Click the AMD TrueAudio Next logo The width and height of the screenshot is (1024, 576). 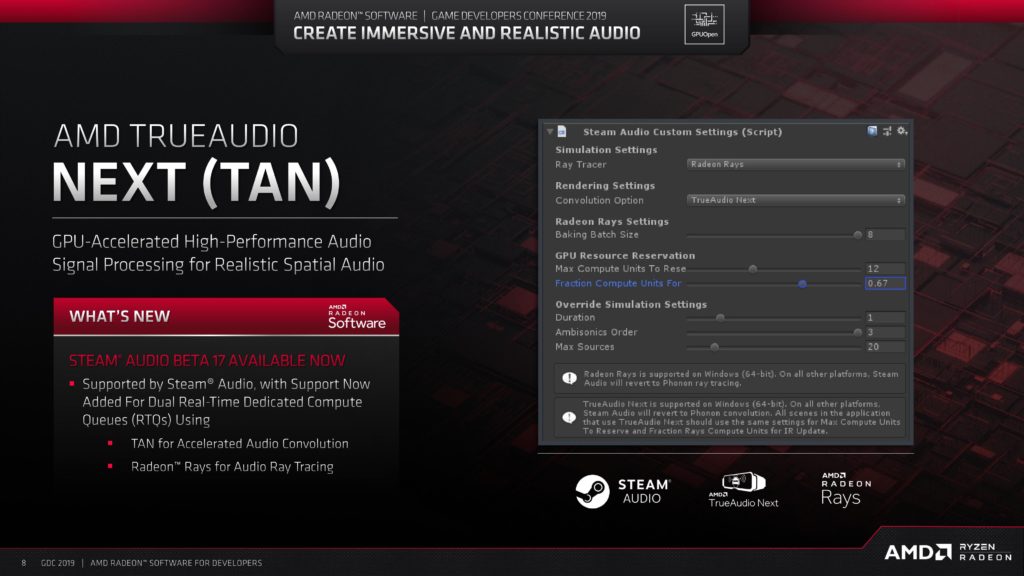coord(743,490)
